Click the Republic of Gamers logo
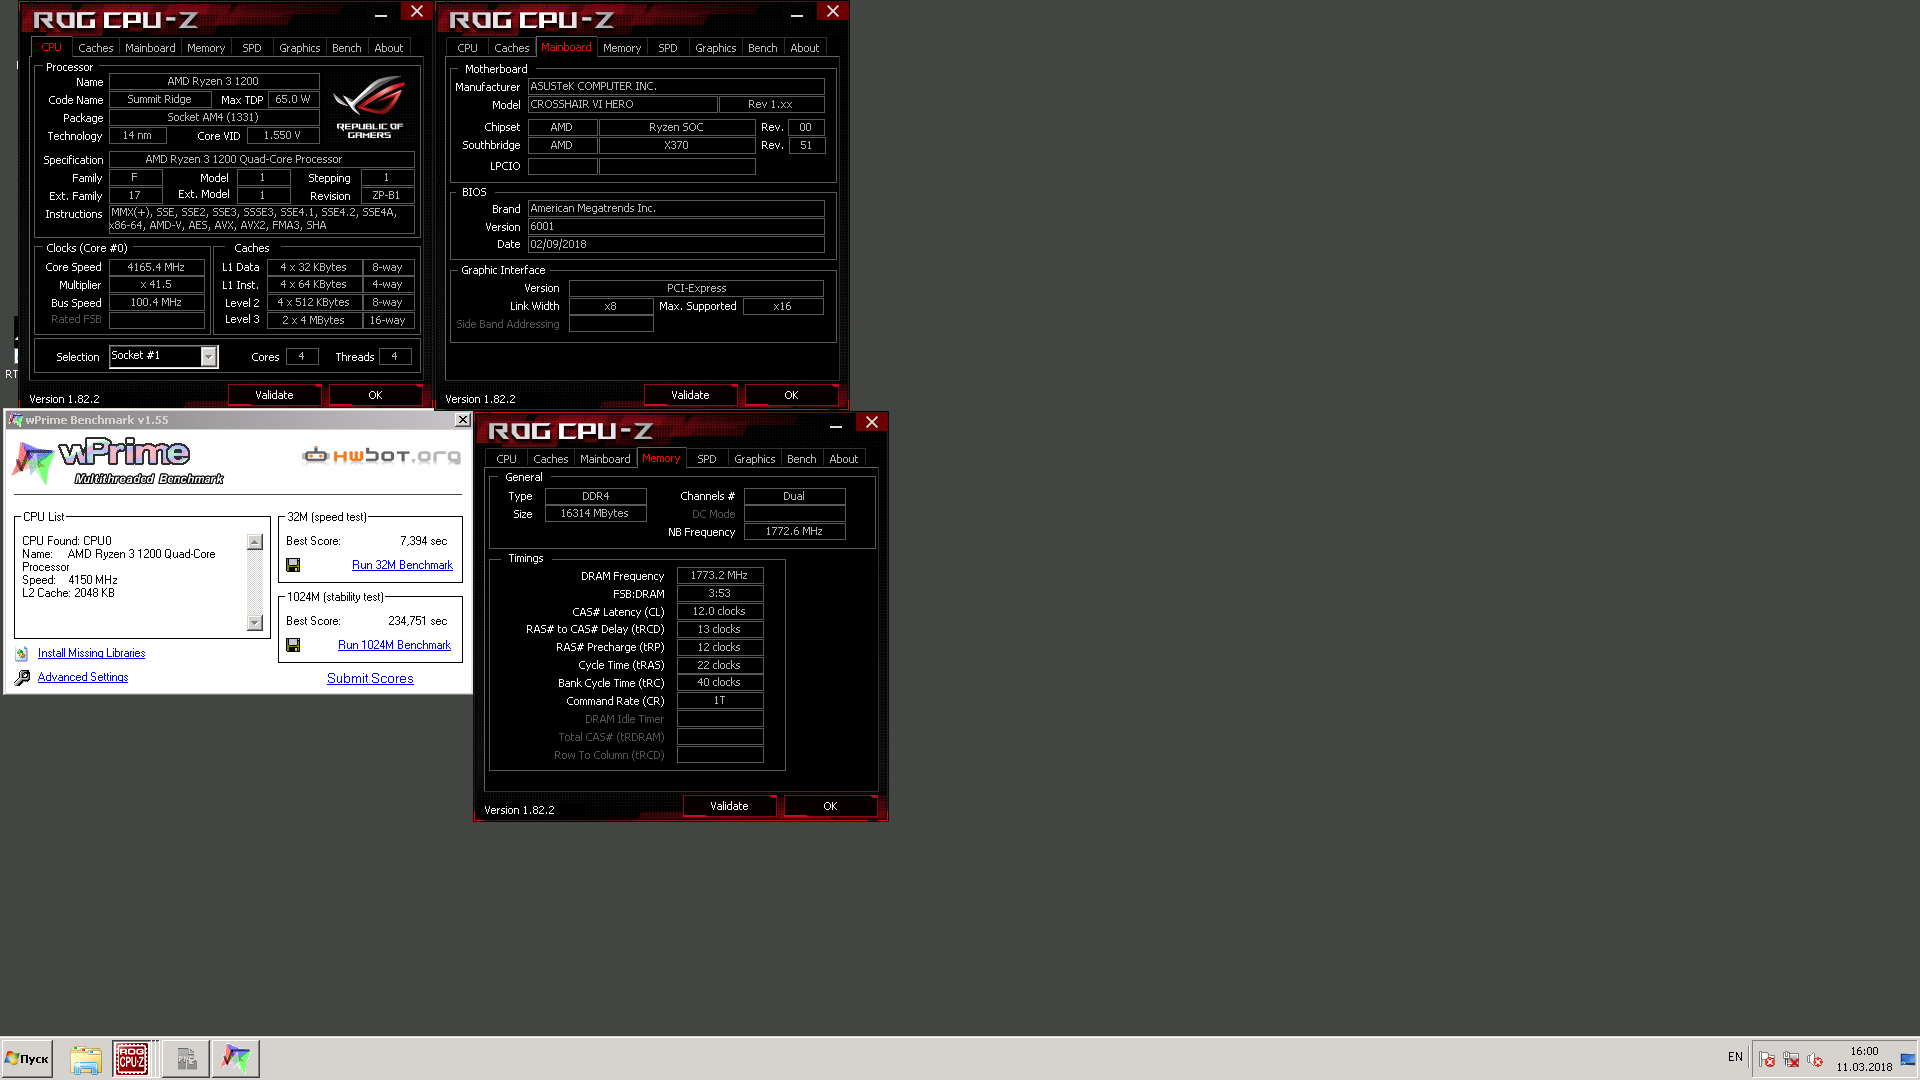The width and height of the screenshot is (1920, 1080). coord(369,106)
